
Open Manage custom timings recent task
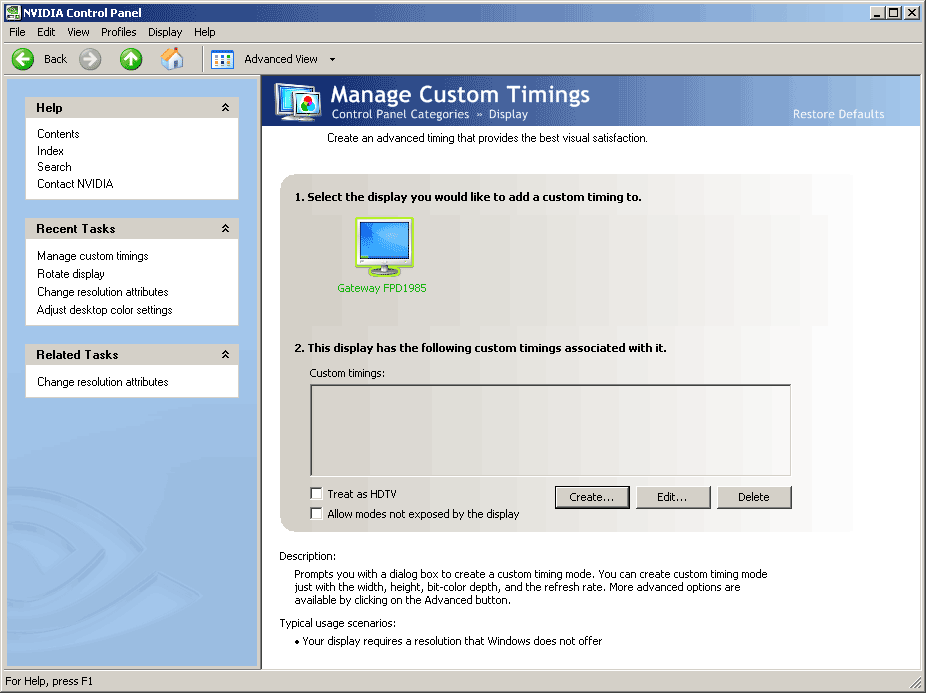pyautogui.click(x=93, y=256)
